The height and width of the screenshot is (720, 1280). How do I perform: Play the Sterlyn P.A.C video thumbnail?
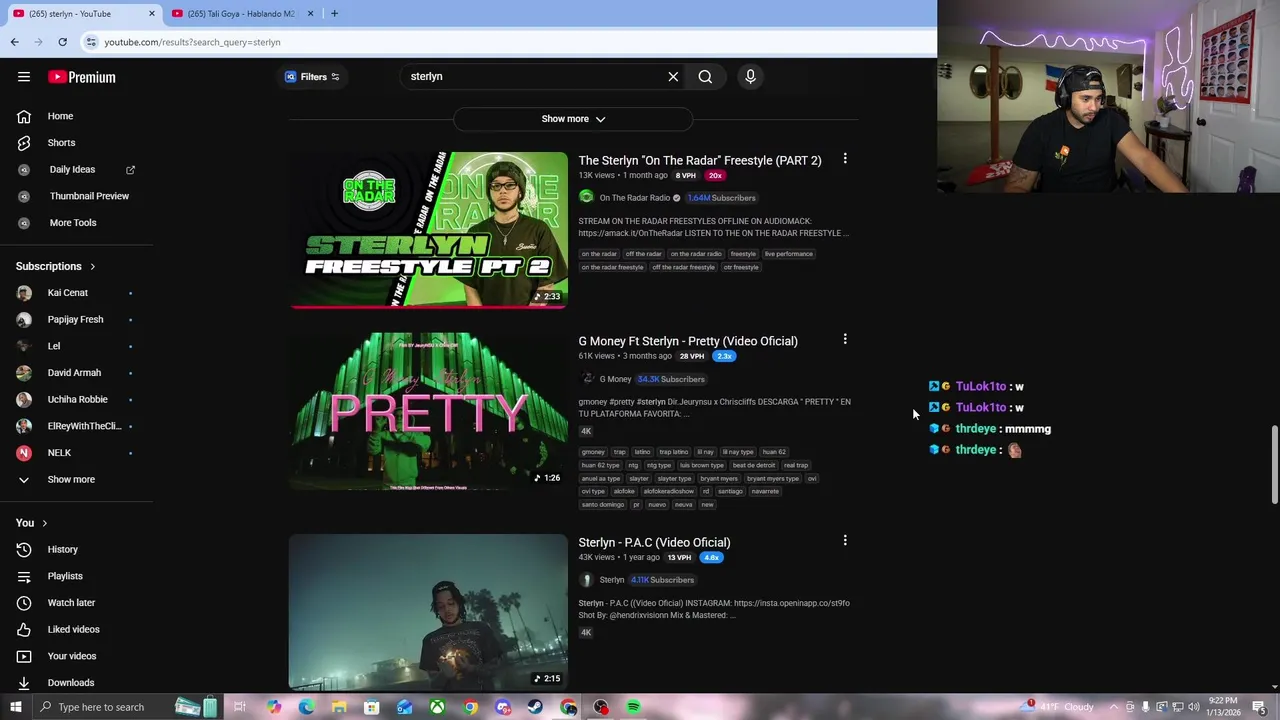point(428,612)
